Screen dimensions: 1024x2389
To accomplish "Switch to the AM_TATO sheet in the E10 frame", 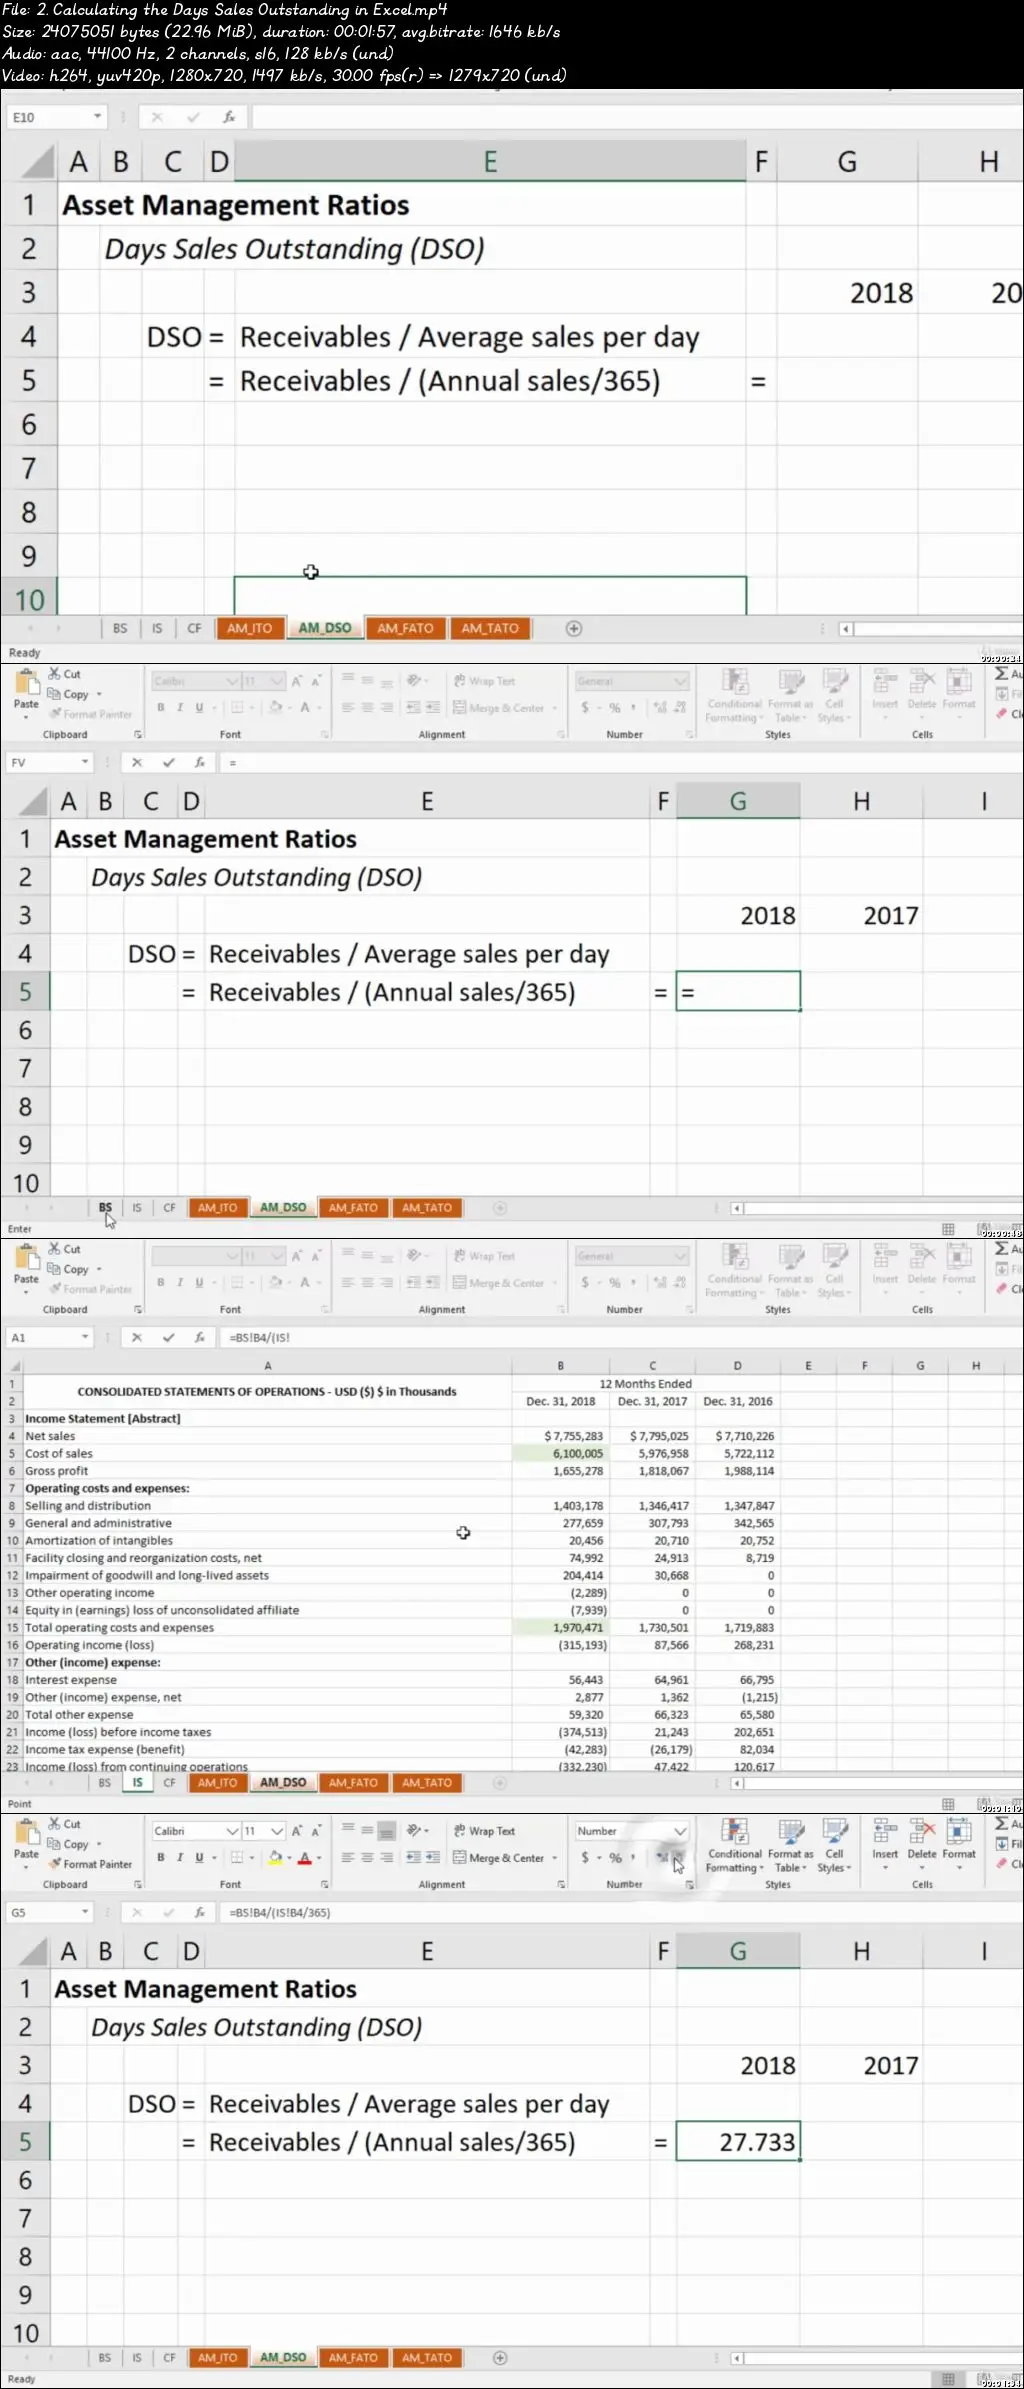I will coord(490,629).
